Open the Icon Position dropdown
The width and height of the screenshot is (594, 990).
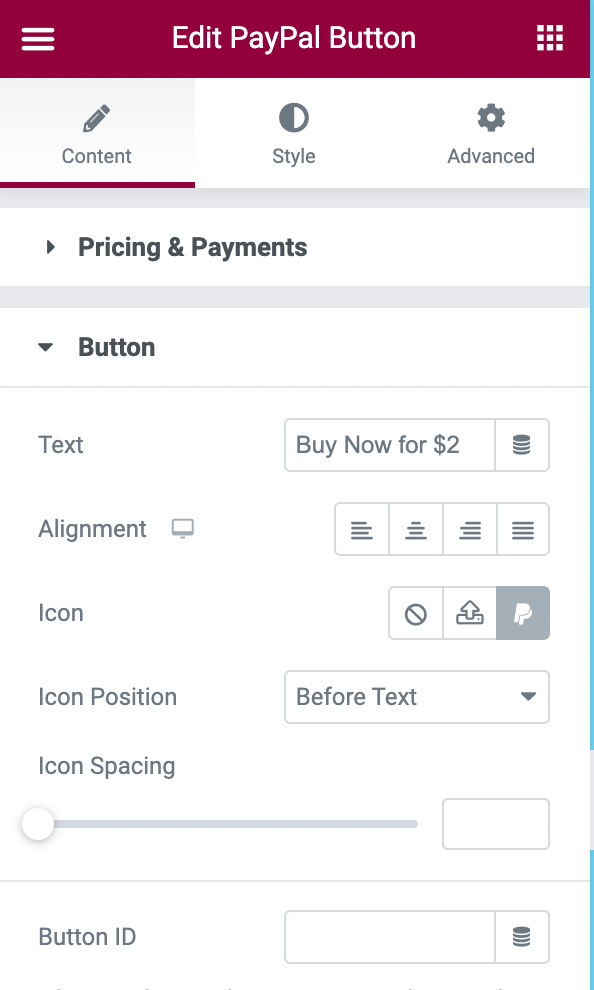[417, 697]
